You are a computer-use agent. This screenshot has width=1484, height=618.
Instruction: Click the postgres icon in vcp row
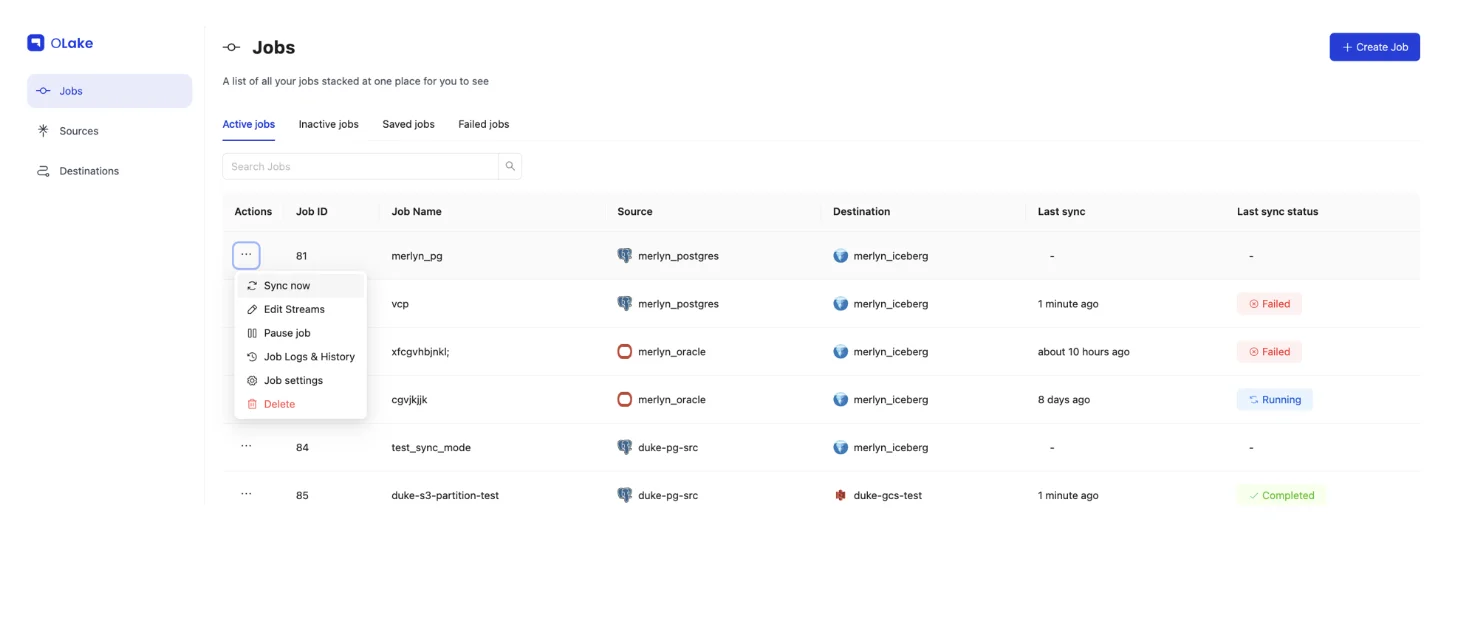[625, 304]
